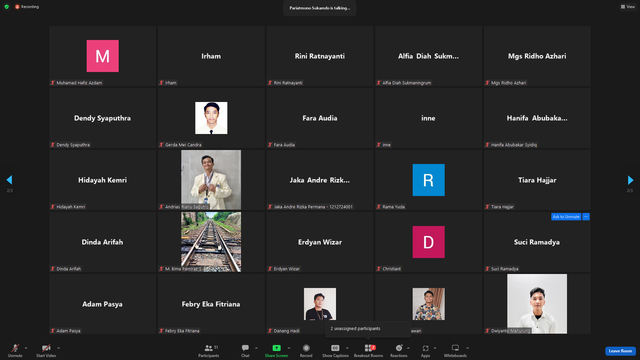Click the active speaker talking banner
The image size is (640, 360).
(320, 8)
